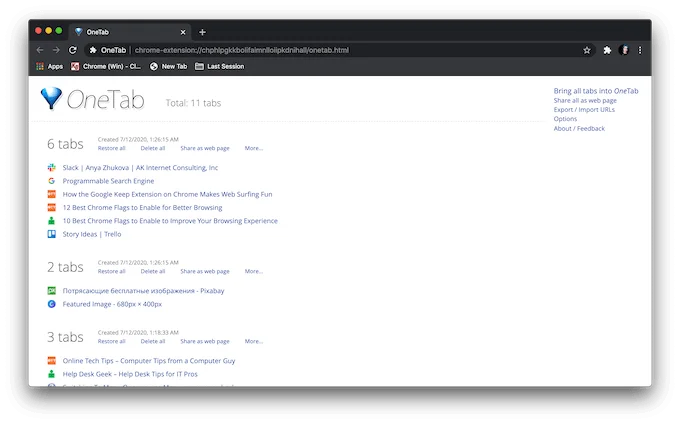Click the address bar URL field
The height and width of the screenshot is (424, 680).
tap(334, 50)
